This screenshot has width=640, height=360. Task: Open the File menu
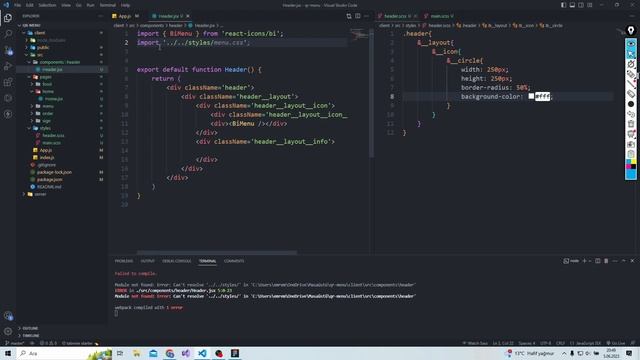pyautogui.click(x=18, y=5)
